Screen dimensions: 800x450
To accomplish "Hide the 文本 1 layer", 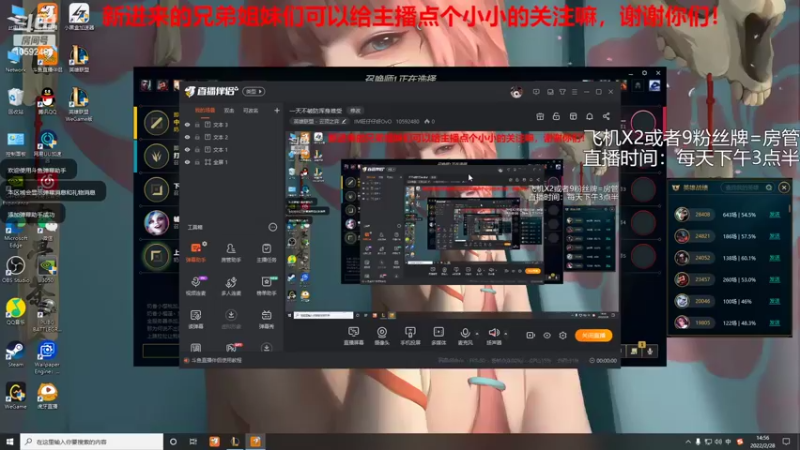I will coord(187,149).
